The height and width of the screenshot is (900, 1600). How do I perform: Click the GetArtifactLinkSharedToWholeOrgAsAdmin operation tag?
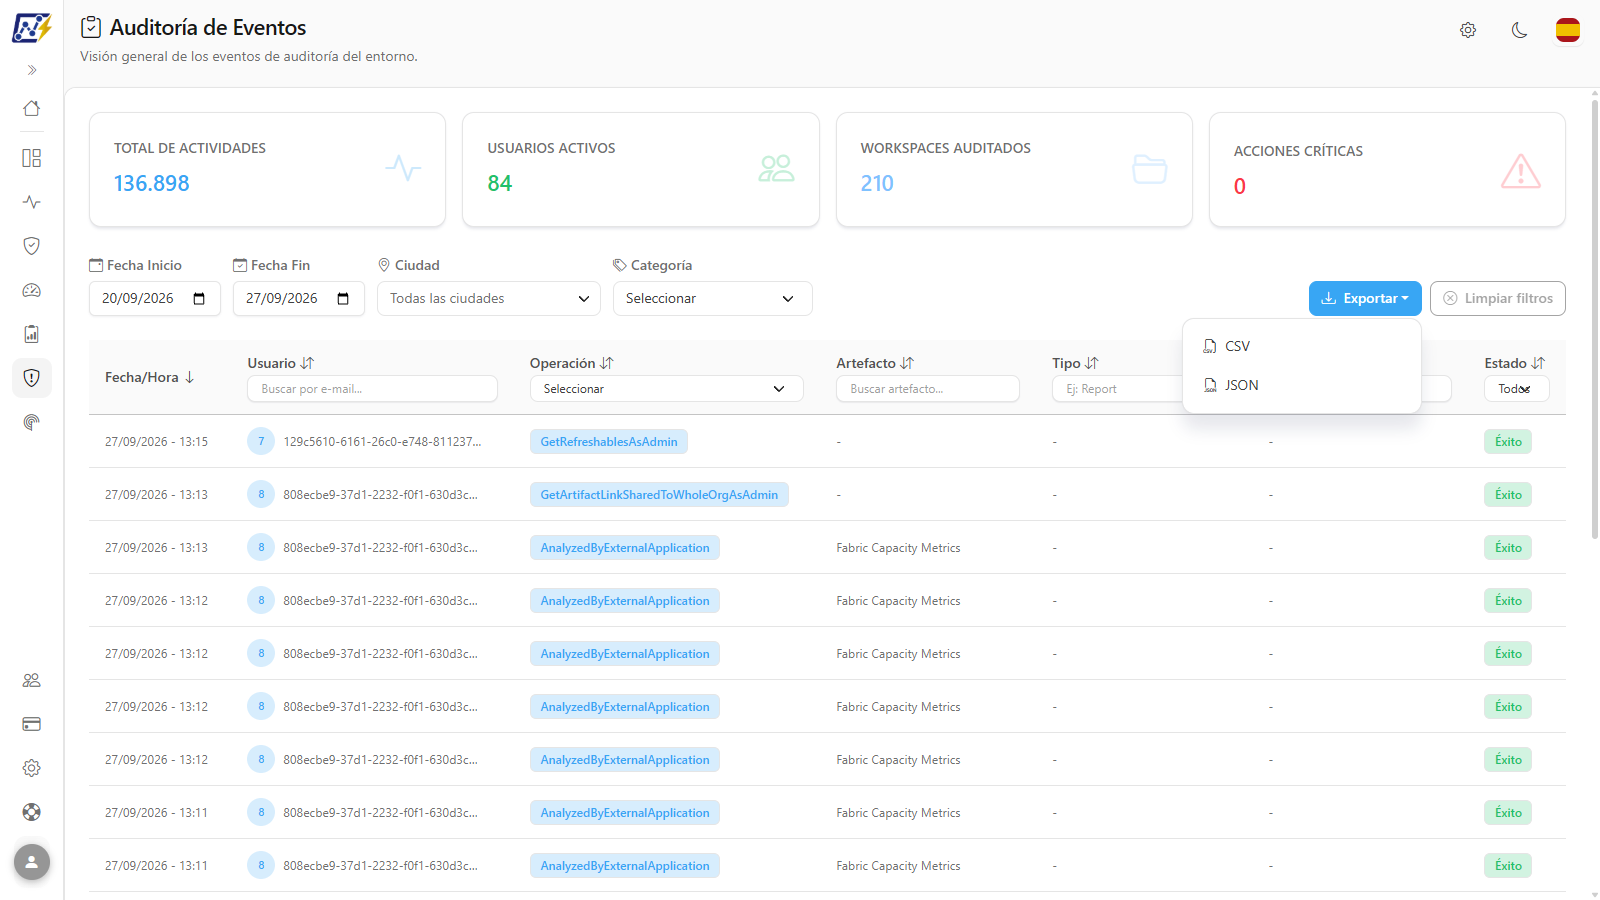(x=659, y=495)
